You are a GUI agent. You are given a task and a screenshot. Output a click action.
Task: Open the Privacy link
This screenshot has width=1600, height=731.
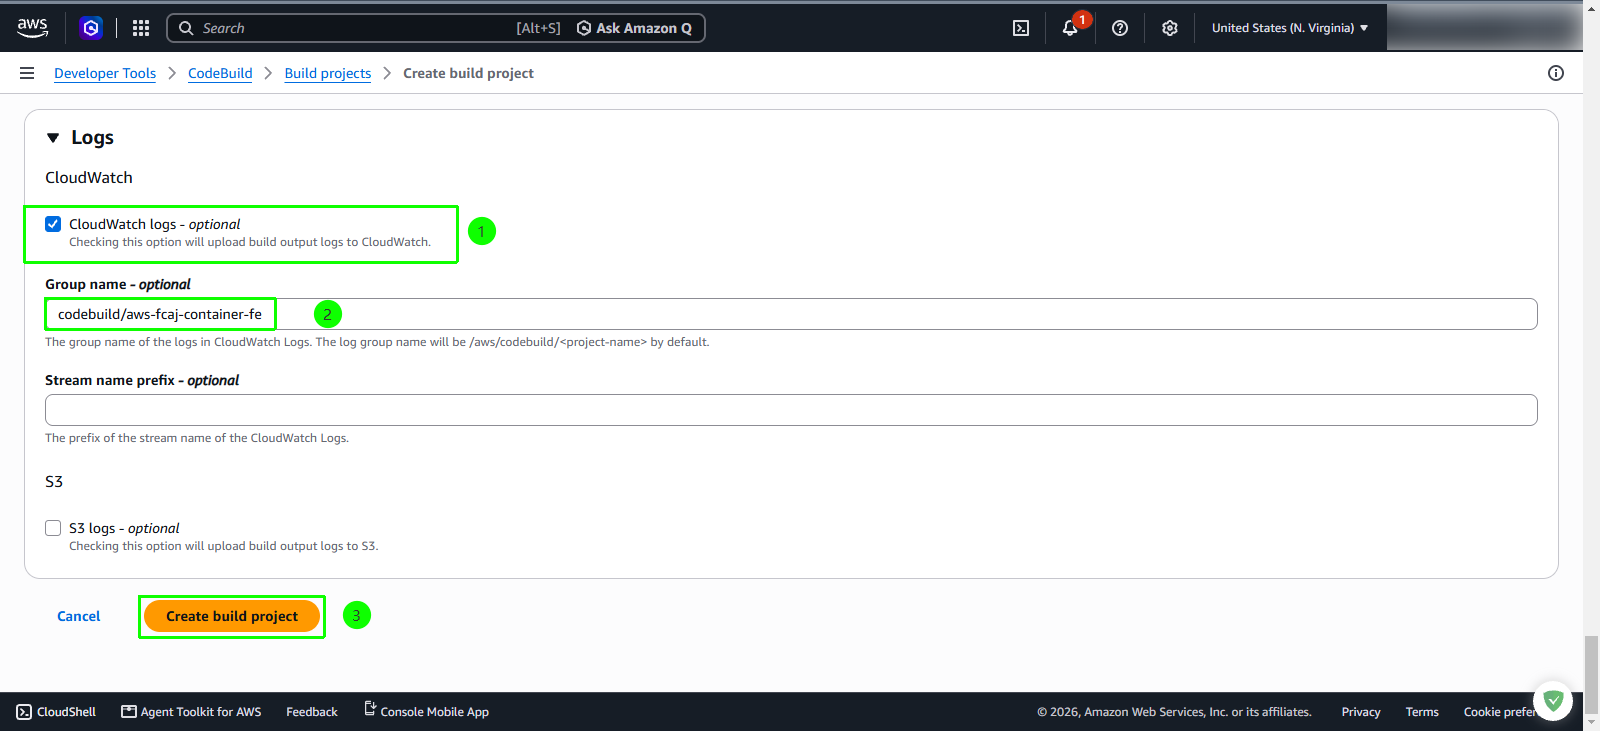tap(1361, 712)
